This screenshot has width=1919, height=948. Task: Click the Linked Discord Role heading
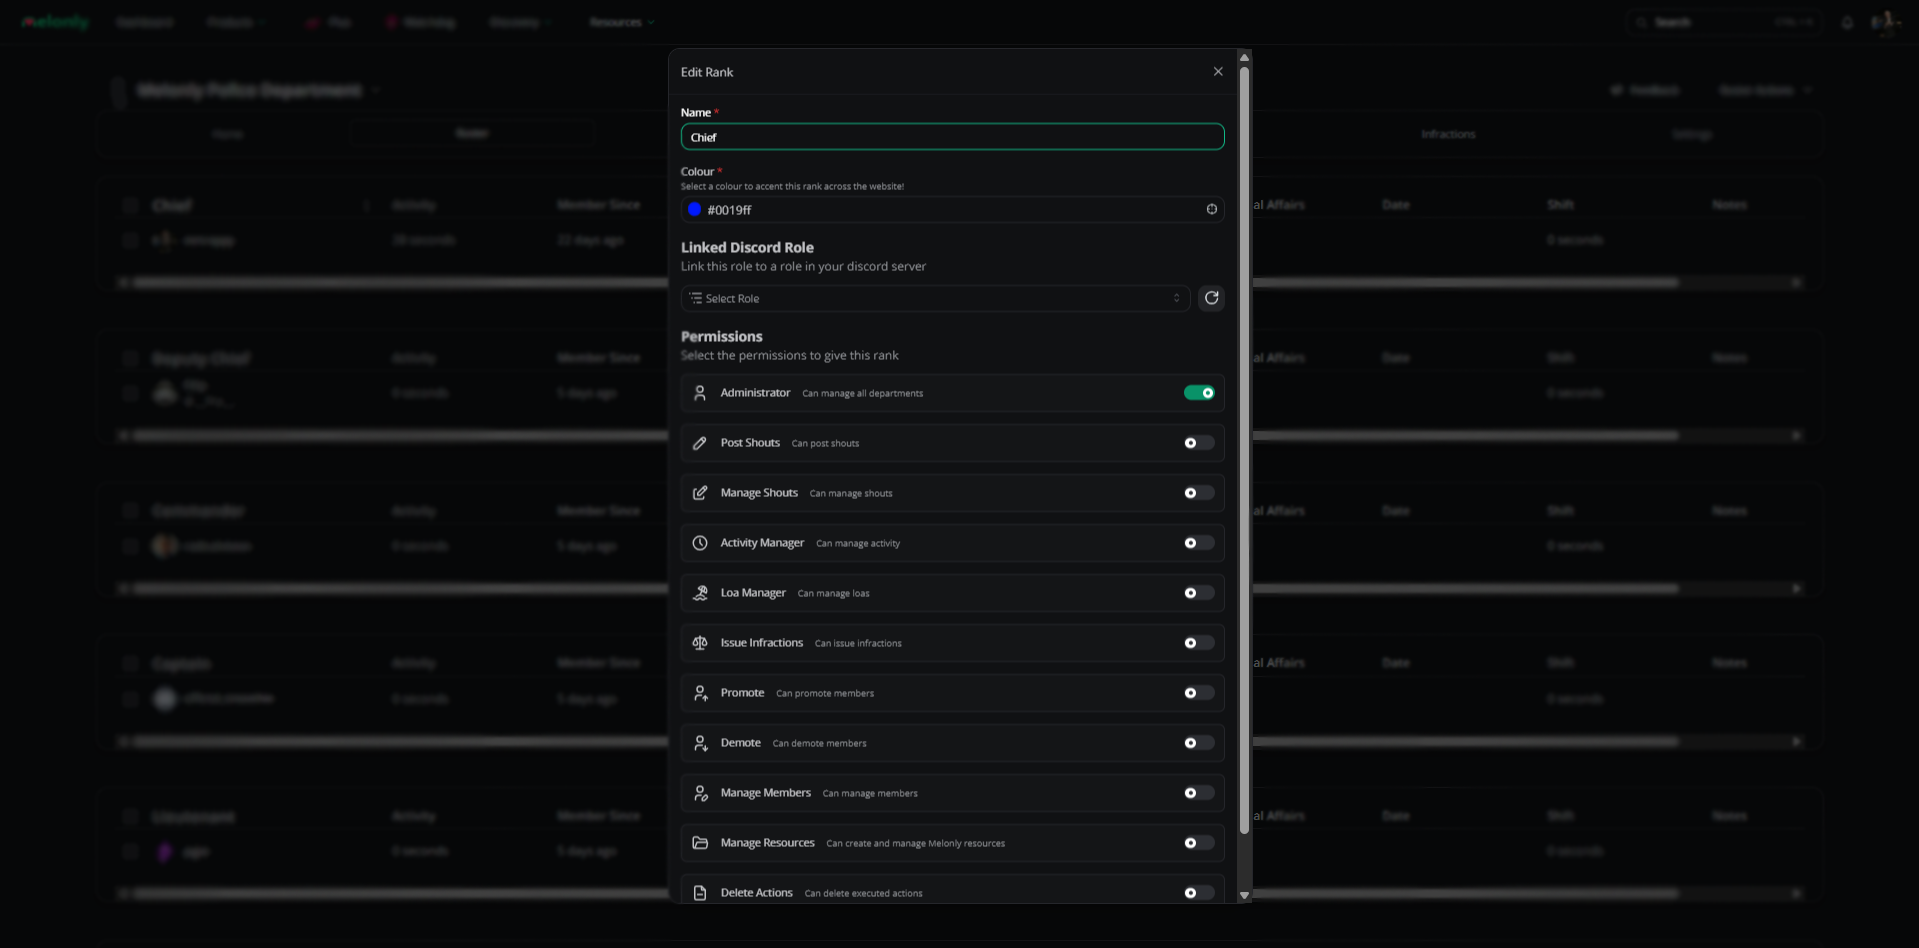tap(747, 247)
